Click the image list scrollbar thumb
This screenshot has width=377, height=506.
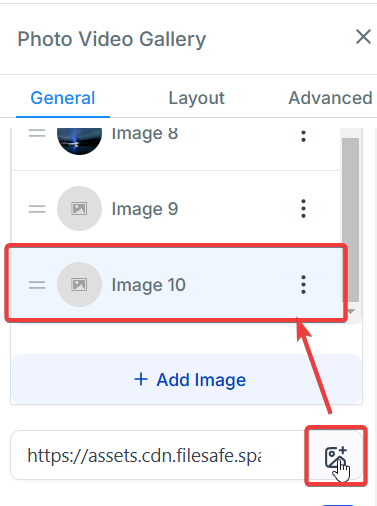click(350, 220)
